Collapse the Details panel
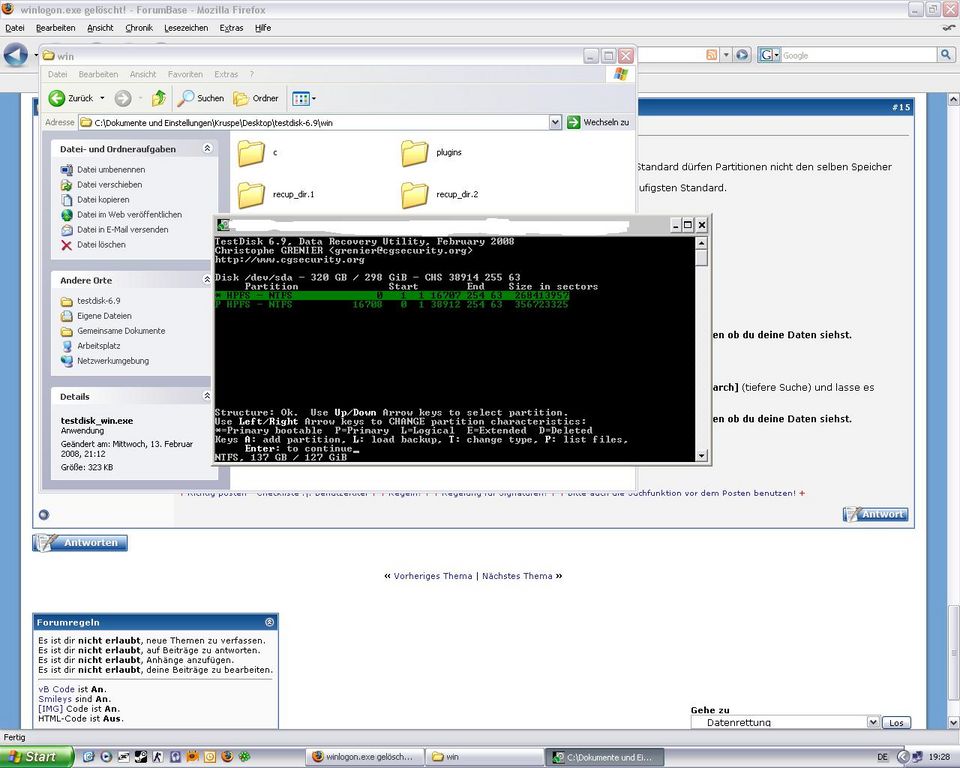Viewport: 960px width, 768px height. [207, 396]
